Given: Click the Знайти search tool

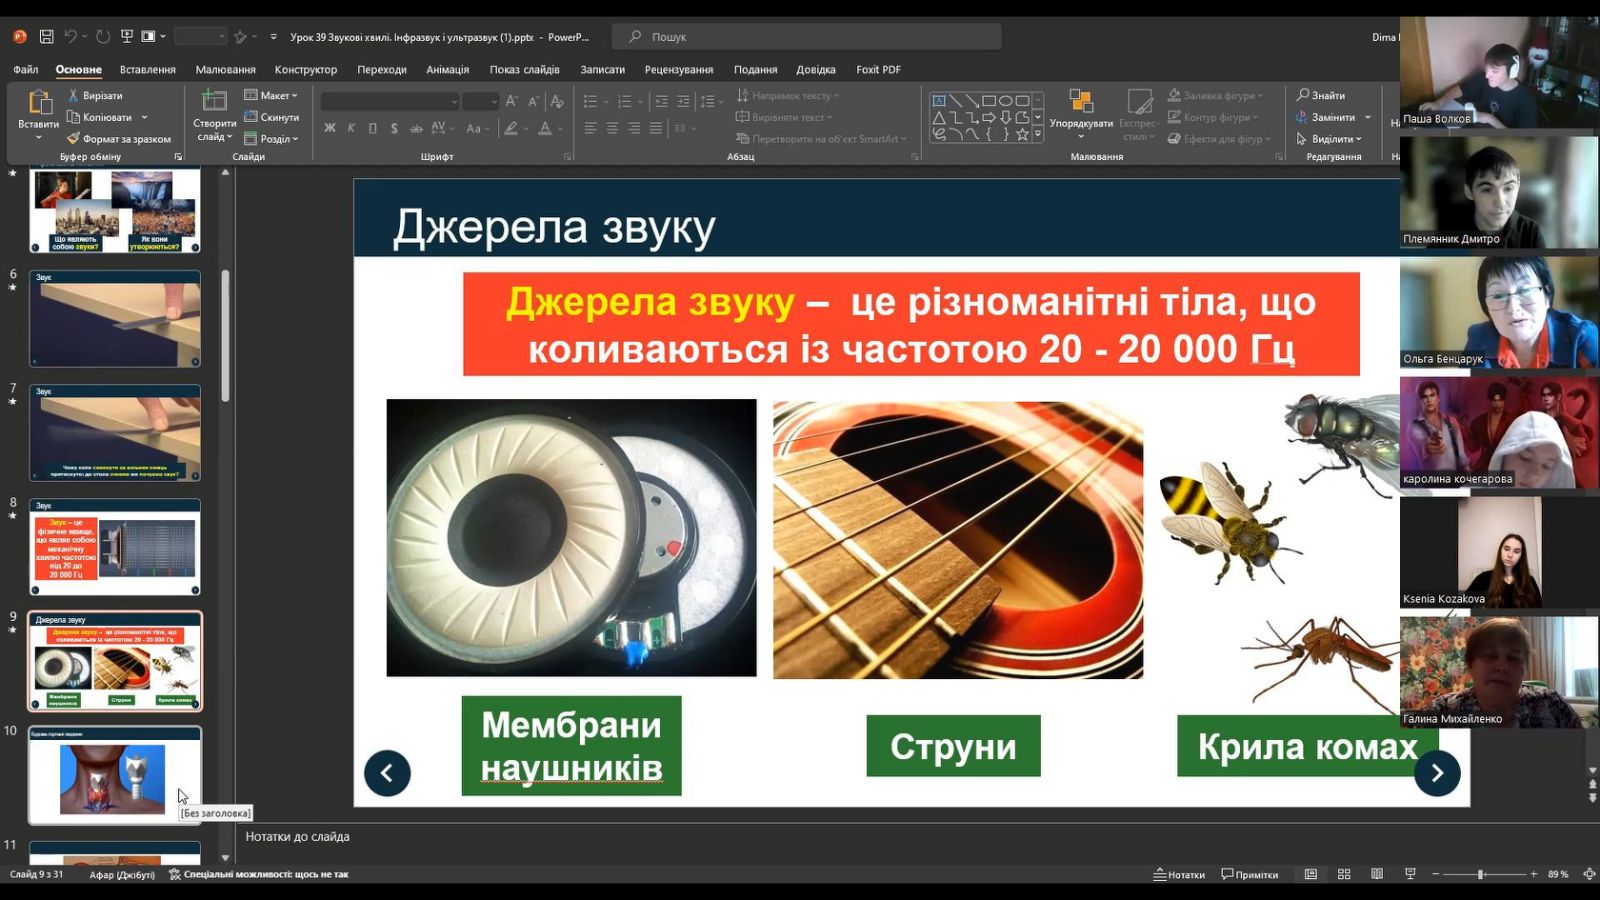Looking at the screenshot, I should 1321,96.
